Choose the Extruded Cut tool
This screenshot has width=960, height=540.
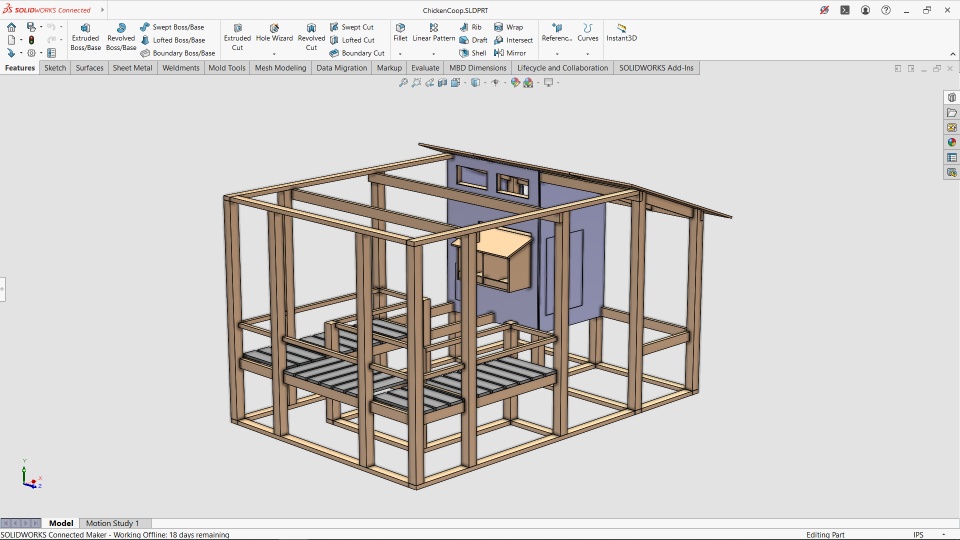237,37
